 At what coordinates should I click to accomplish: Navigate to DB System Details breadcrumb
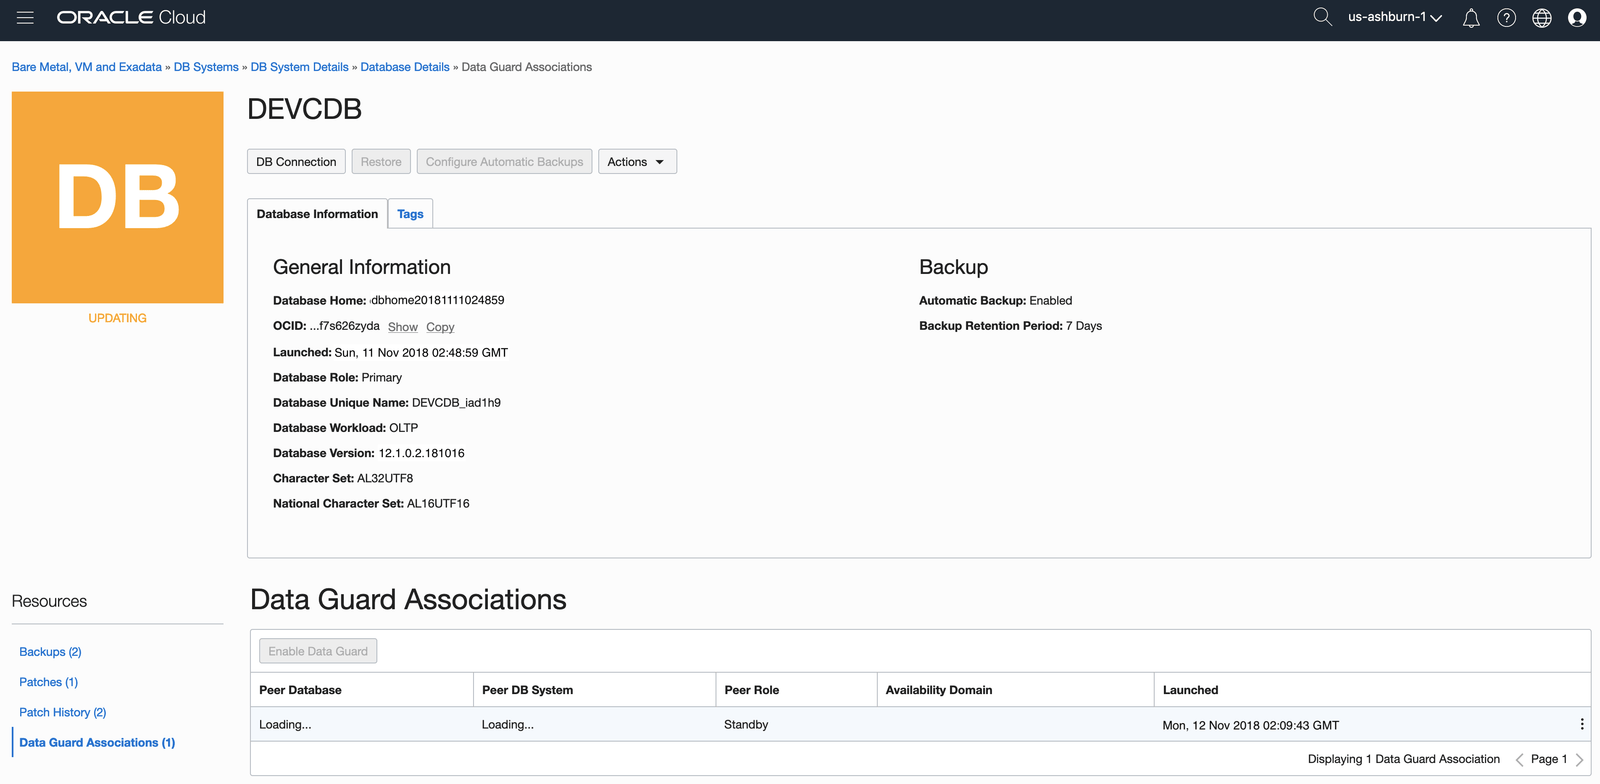[x=299, y=67]
